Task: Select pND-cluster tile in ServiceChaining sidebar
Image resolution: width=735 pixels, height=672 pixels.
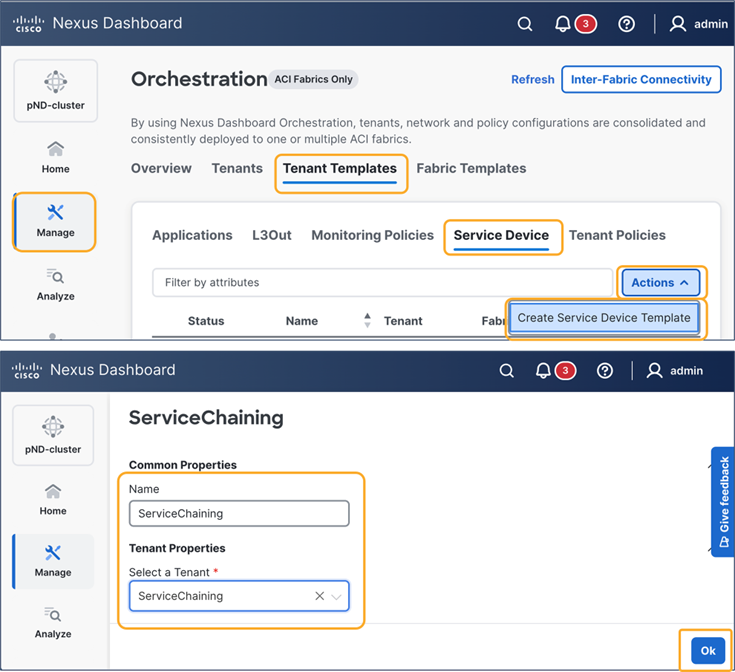Action: (53, 435)
